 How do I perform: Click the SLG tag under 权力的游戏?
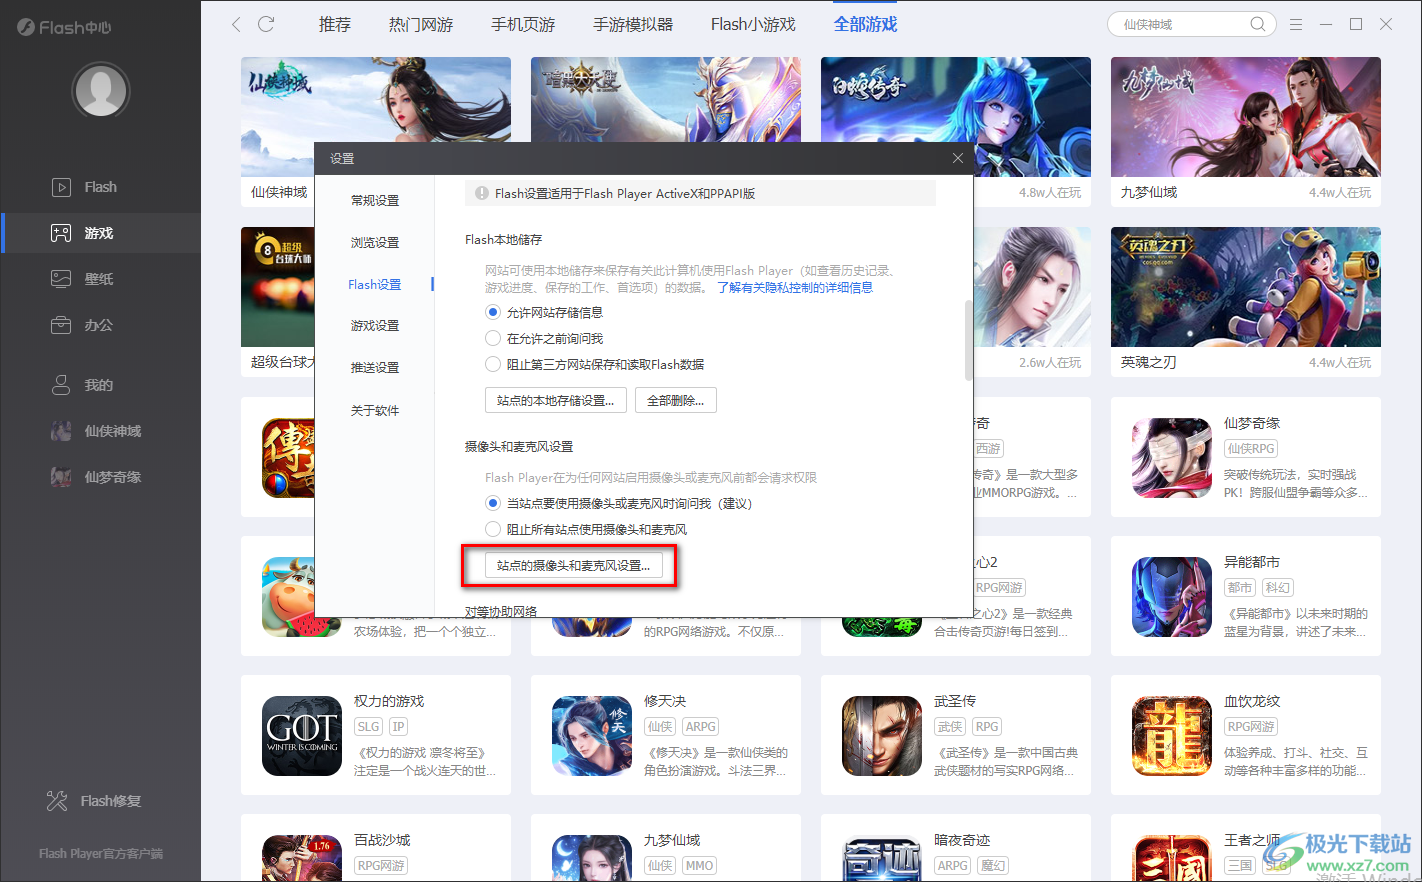click(369, 727)
